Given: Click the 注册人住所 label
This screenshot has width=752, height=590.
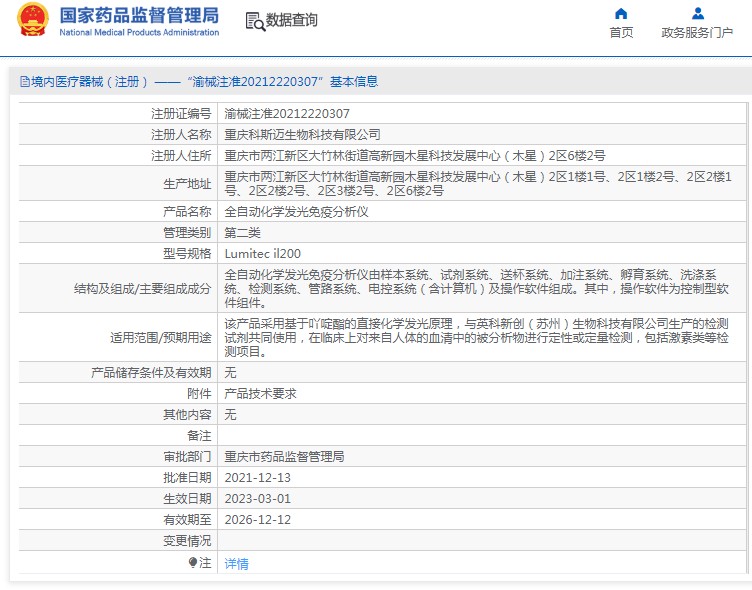Looking at the screenshot, I should (x=181, y=156).
